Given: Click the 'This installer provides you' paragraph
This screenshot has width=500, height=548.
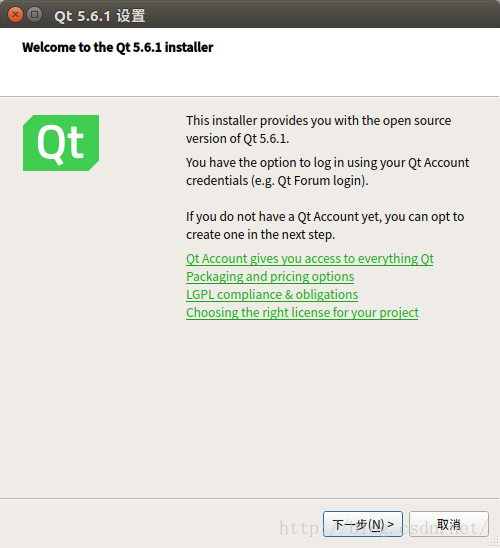Looking at the screenshot, I should pyautogui.click(x=318, y=130).
